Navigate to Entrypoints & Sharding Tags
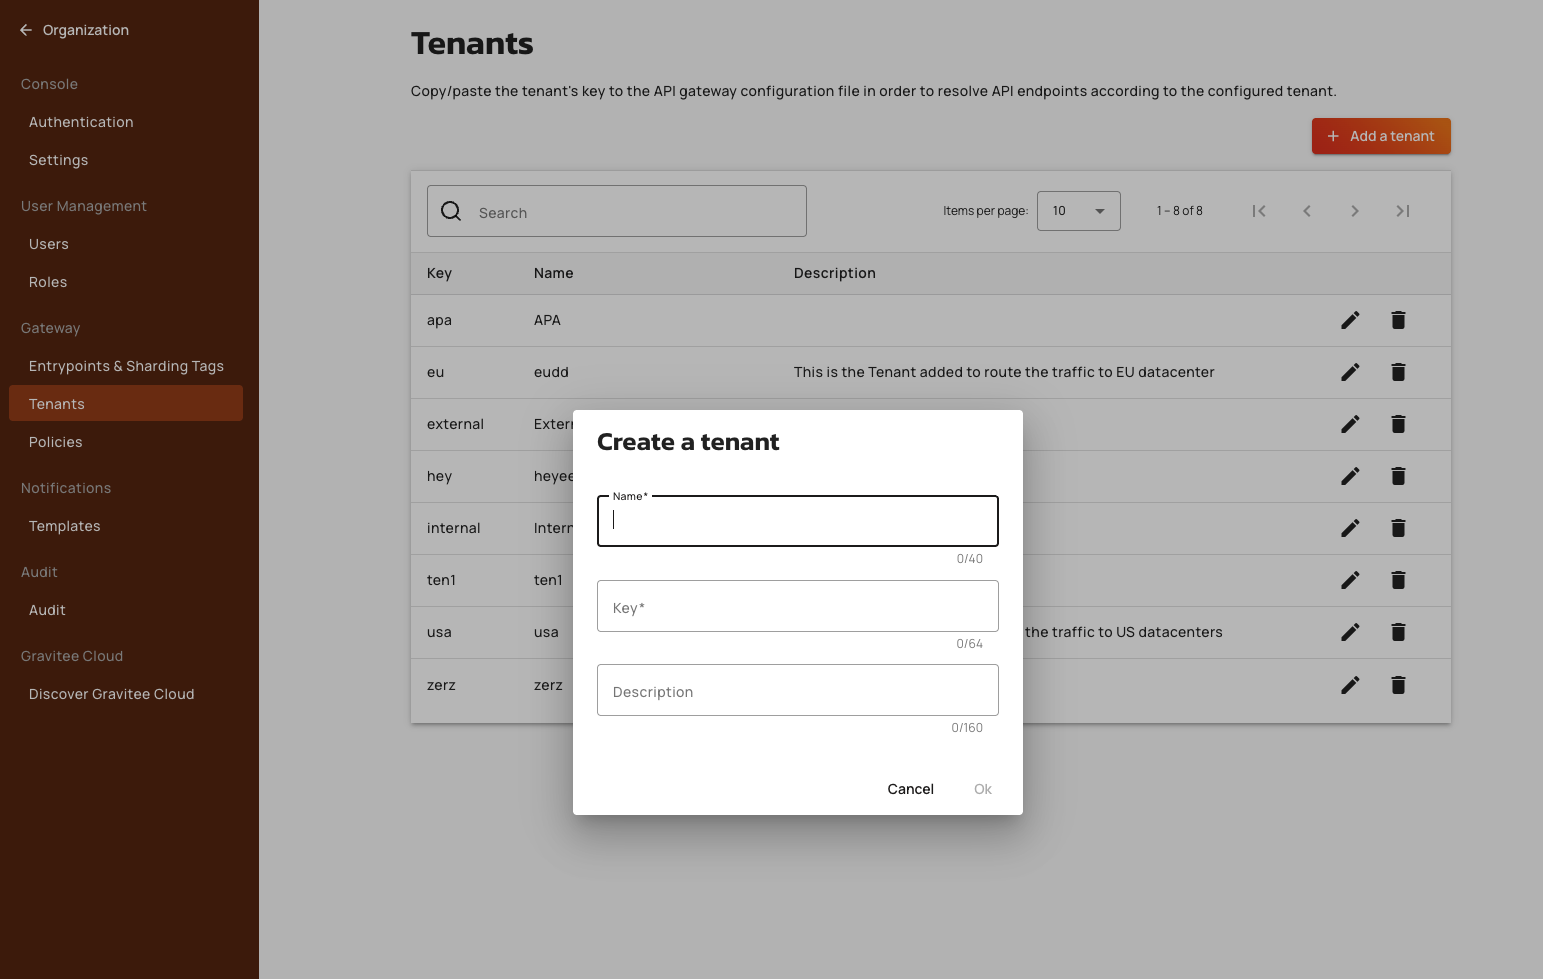The width and height of the screenshot is (1543, 979). tap(126, 366)
